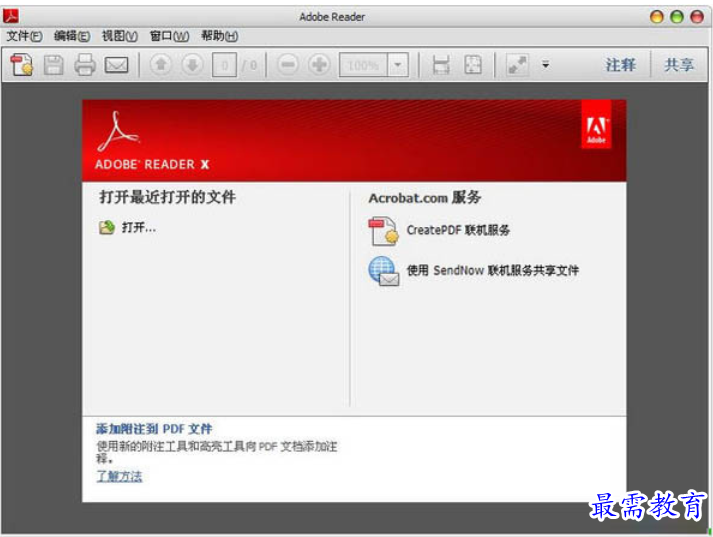Open the 视图(V) menu

click(120, 36)
